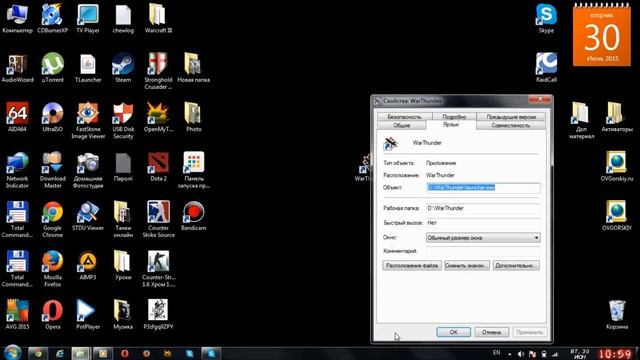Select the CDBurnerXP desktop icon
The width and height of the screenshot is (640, 360).
tap(52, 18)
